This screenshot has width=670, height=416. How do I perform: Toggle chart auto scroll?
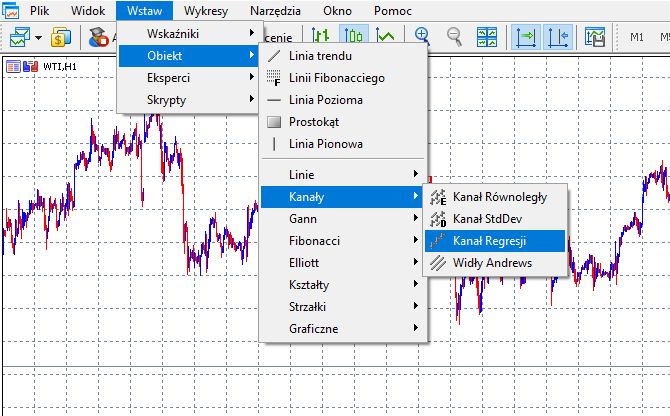(x=526, y=37)
